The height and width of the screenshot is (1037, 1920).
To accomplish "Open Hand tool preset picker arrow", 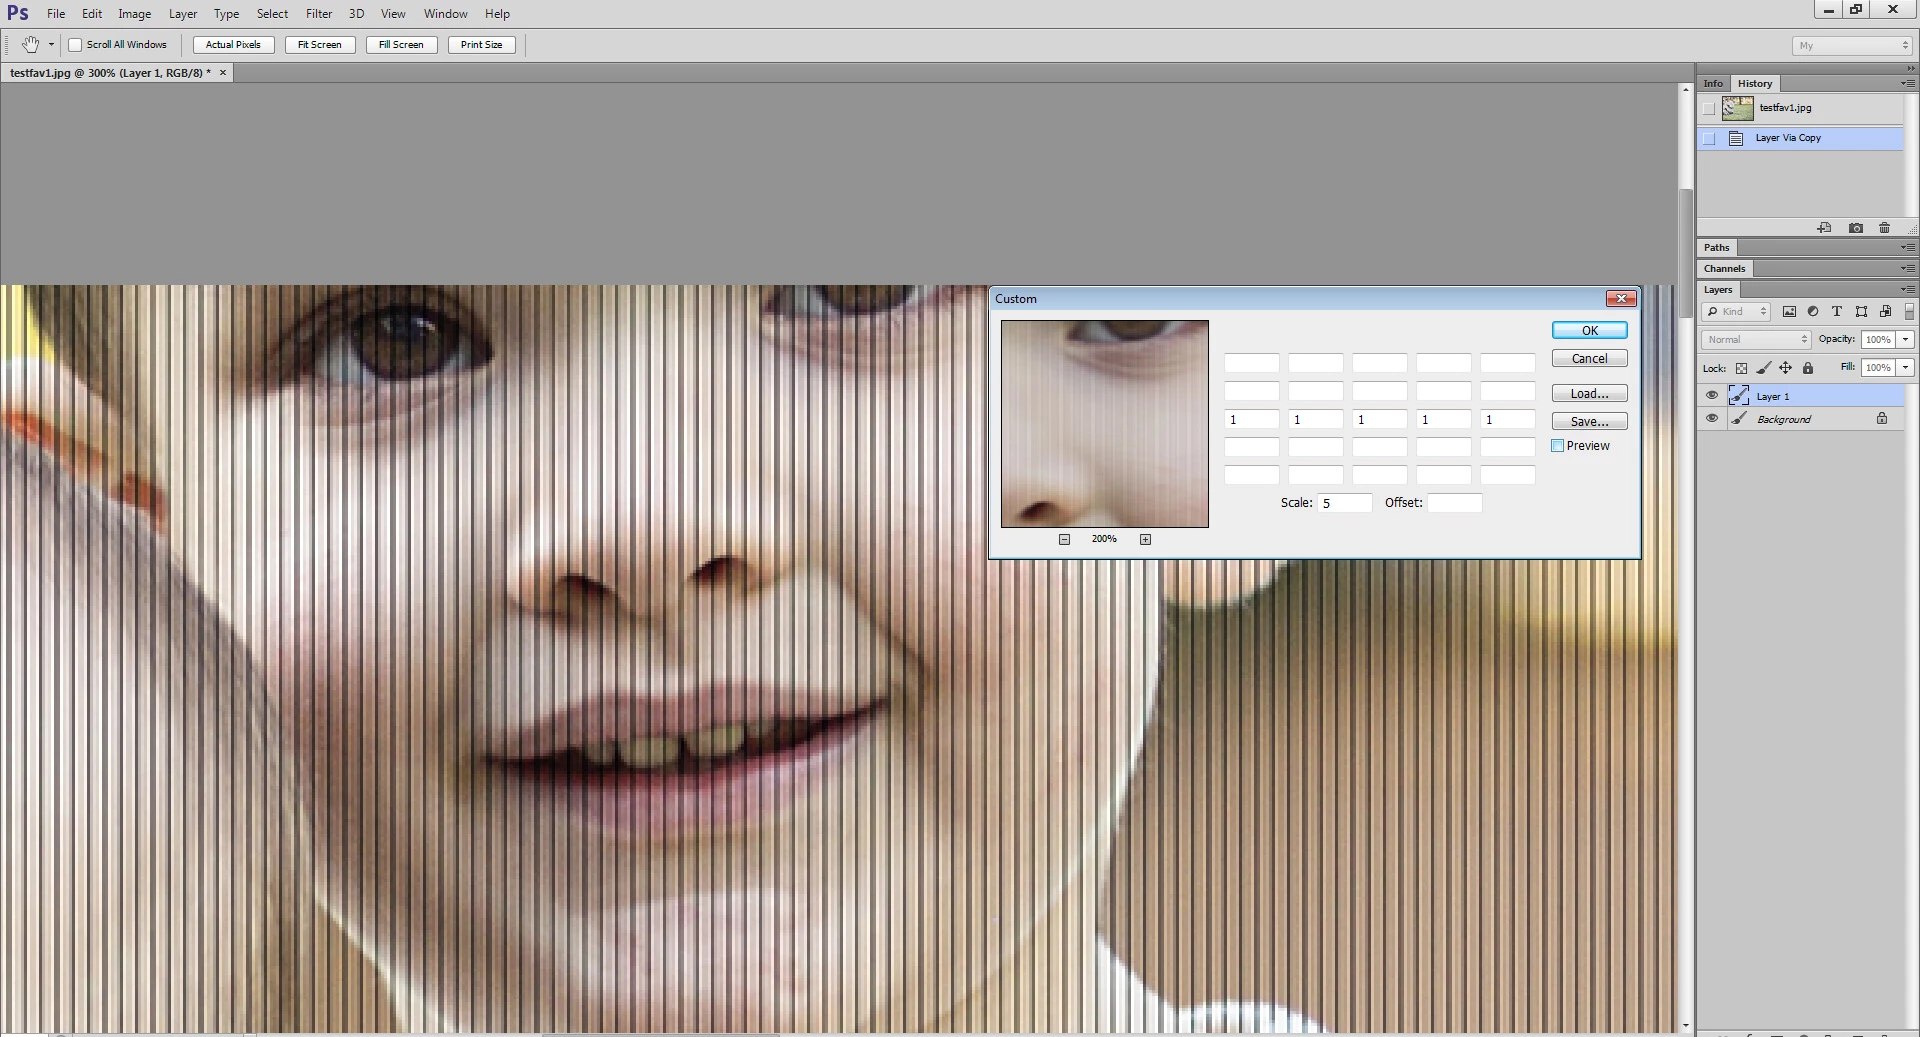I will pyautogui.click(x=51, y=45).
